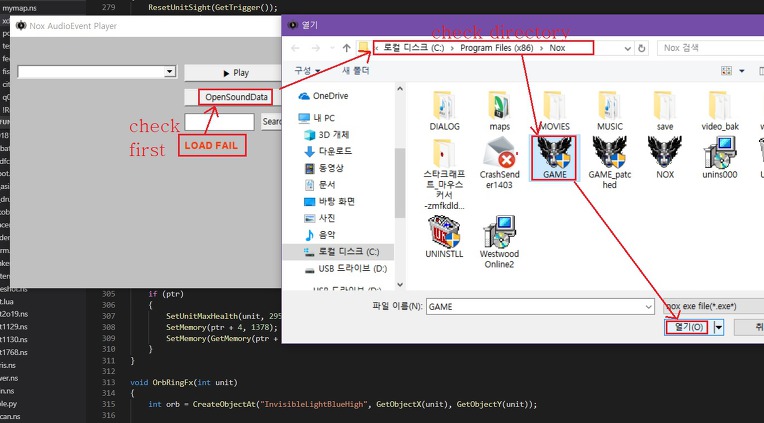Click the search text field in AudioEvent Player
This screenshot has height=423, width=764.
pyautogui.click(x=219, y=122)
